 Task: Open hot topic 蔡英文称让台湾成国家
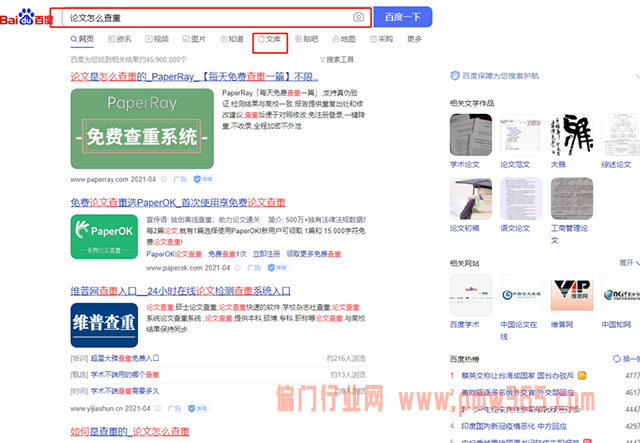point(518,375)
